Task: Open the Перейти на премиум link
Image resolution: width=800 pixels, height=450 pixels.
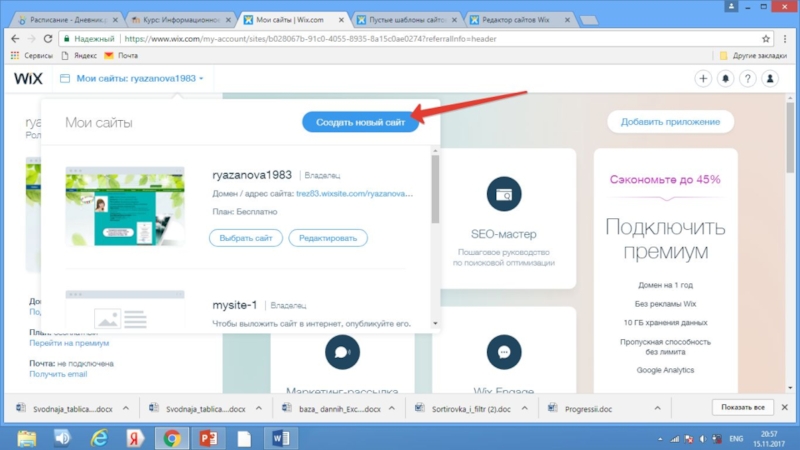Action: tap(70, 343)
